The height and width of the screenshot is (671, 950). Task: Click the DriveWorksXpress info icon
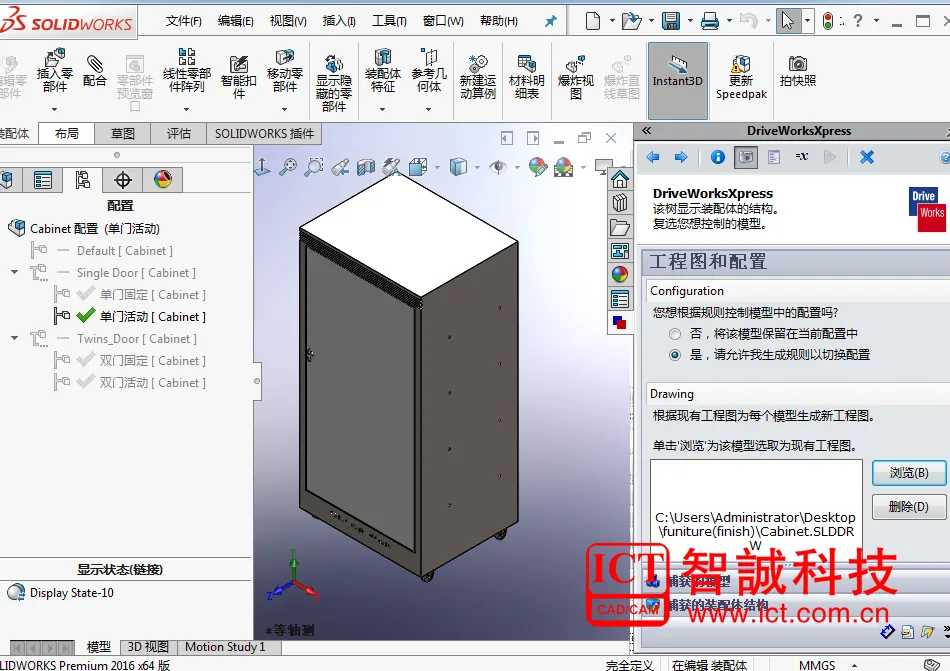coord(718,157)
